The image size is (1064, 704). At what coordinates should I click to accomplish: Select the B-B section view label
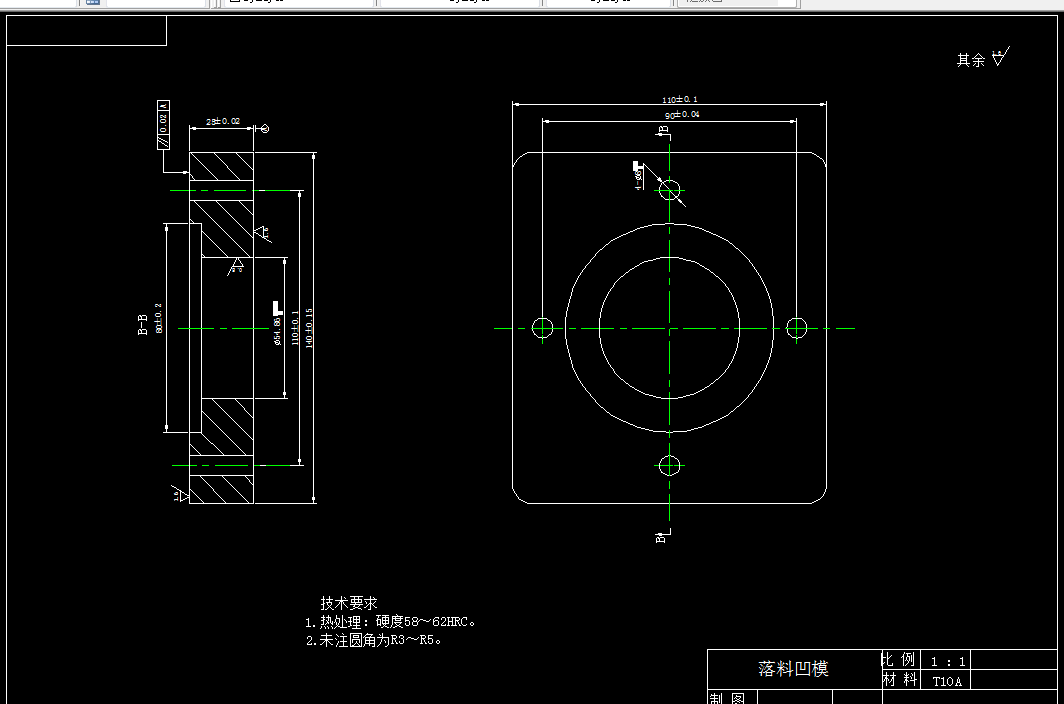coord(142,325)
